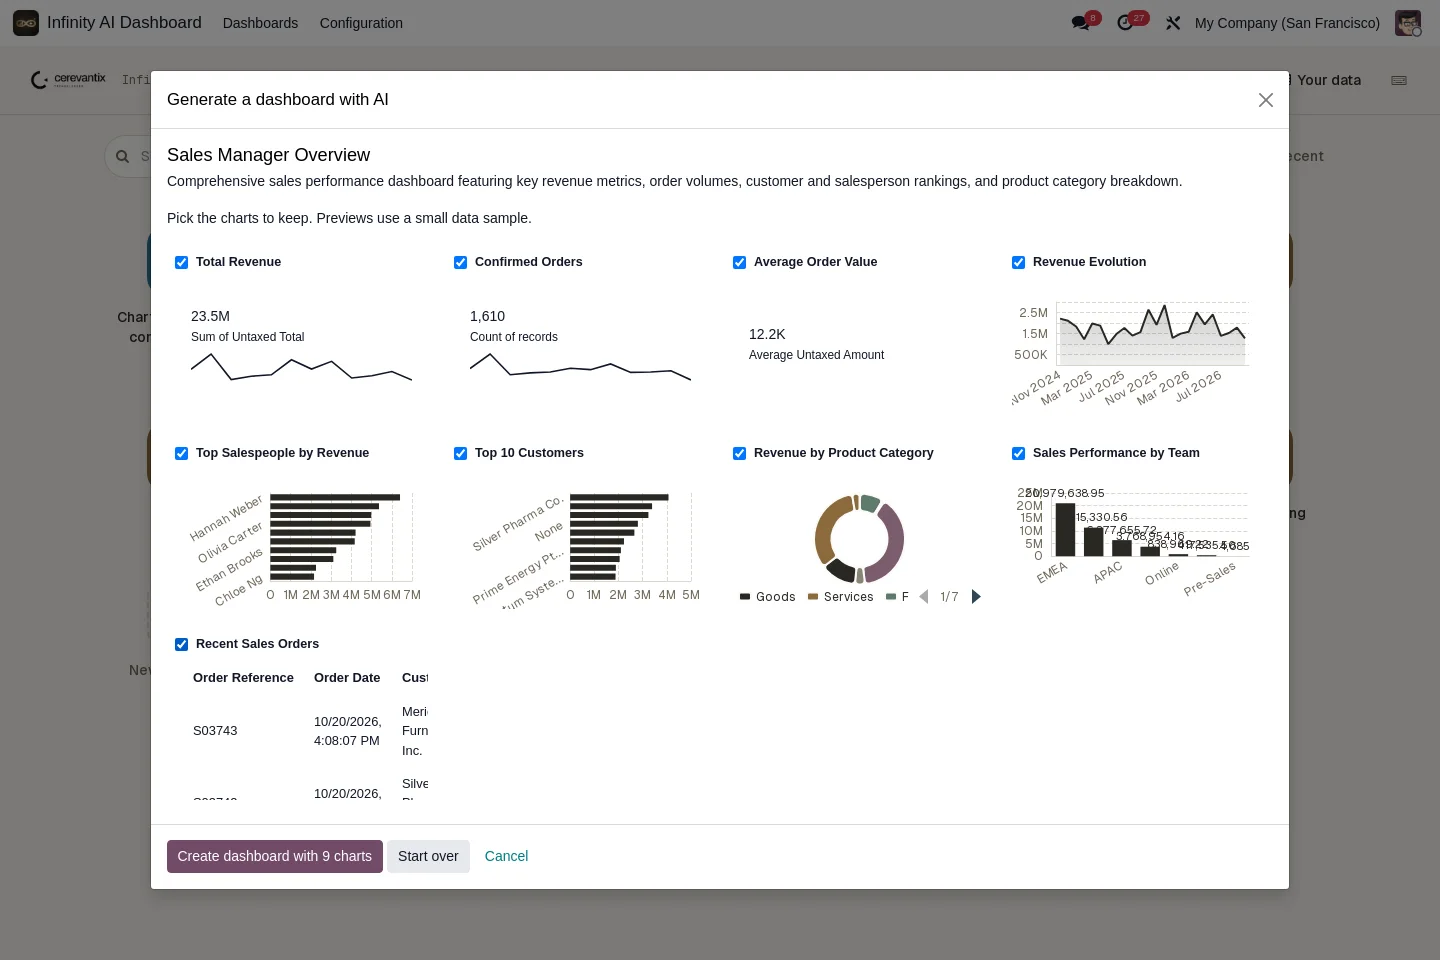Uncheck the Total Revenue chart

point(181,262)
